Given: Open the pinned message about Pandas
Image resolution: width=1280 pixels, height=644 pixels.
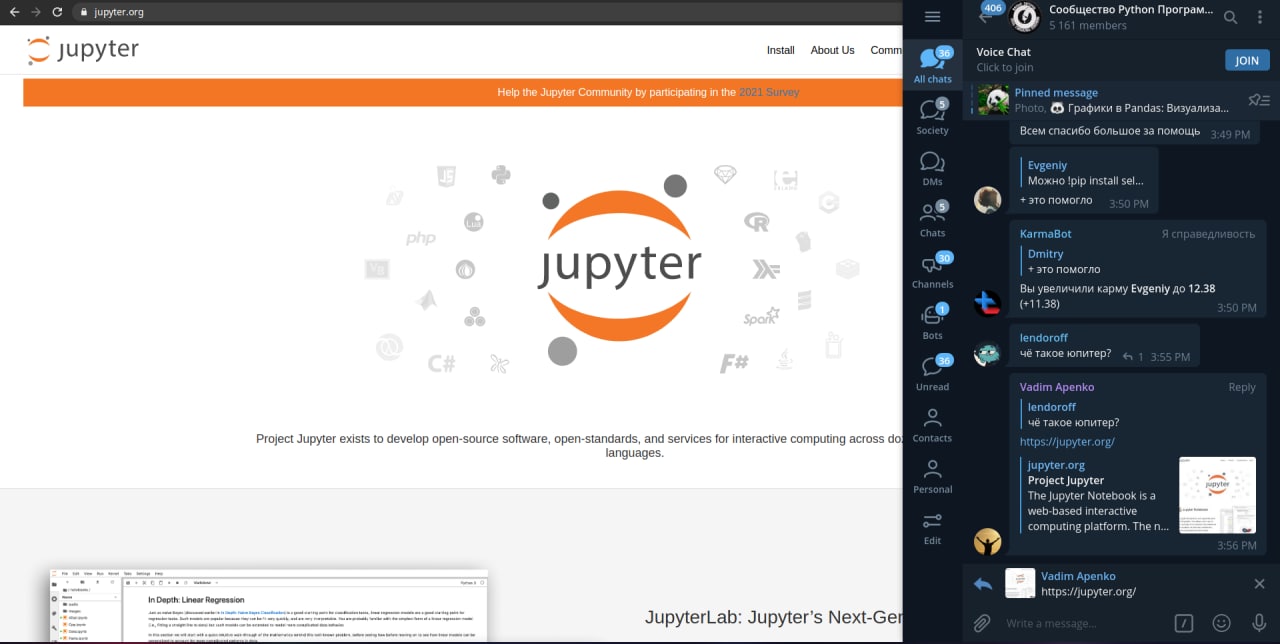Looking at the screenshot, I should click(x=1123, y=100).
